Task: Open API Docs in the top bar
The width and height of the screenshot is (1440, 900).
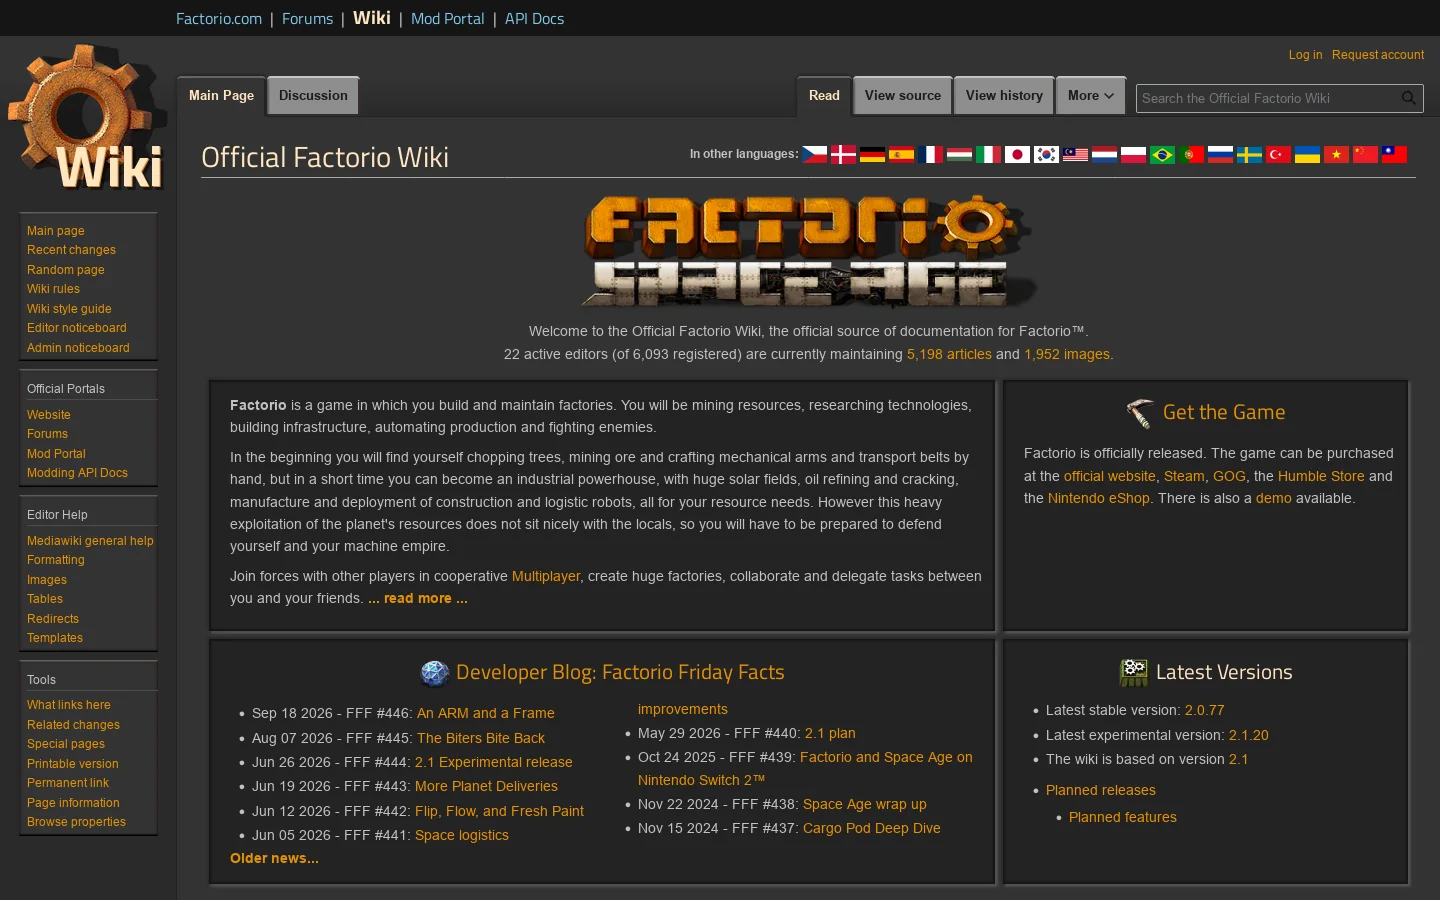Action: pyautogui.click(x=534, y=19)
